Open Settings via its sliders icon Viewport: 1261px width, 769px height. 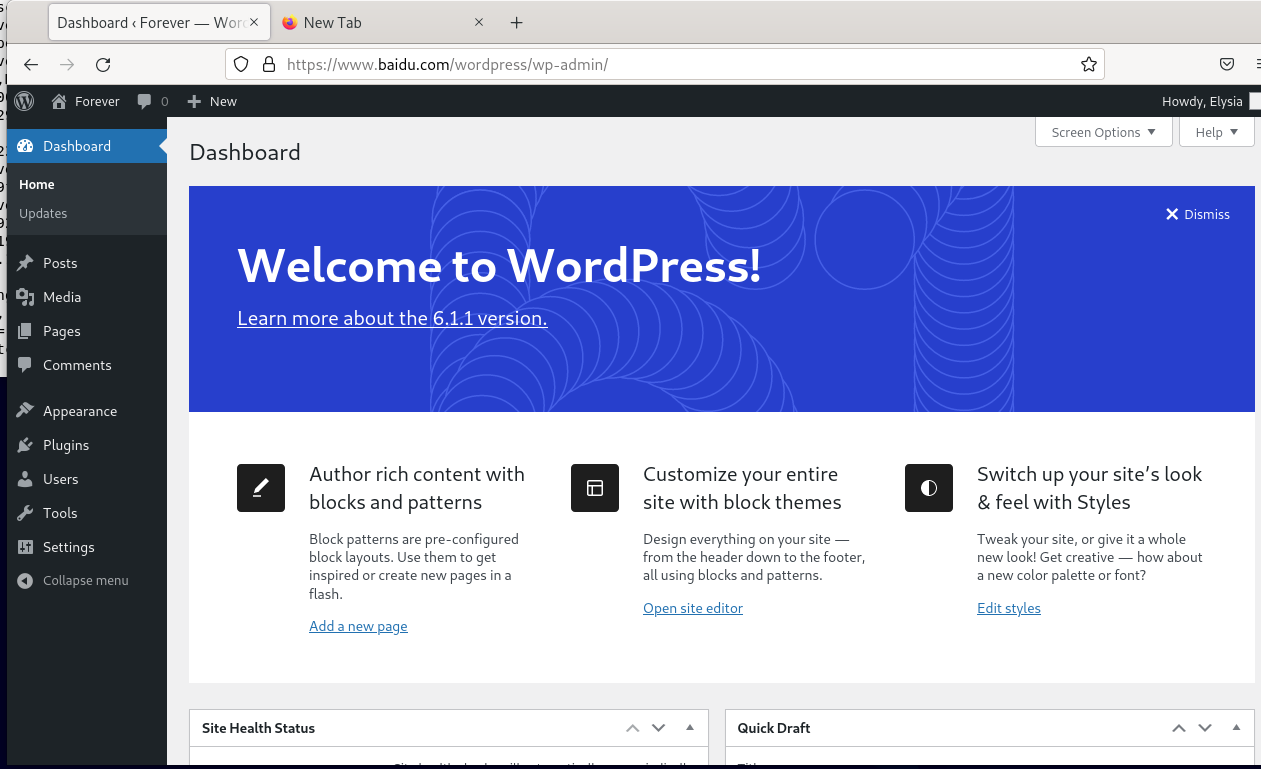[25, 547]
